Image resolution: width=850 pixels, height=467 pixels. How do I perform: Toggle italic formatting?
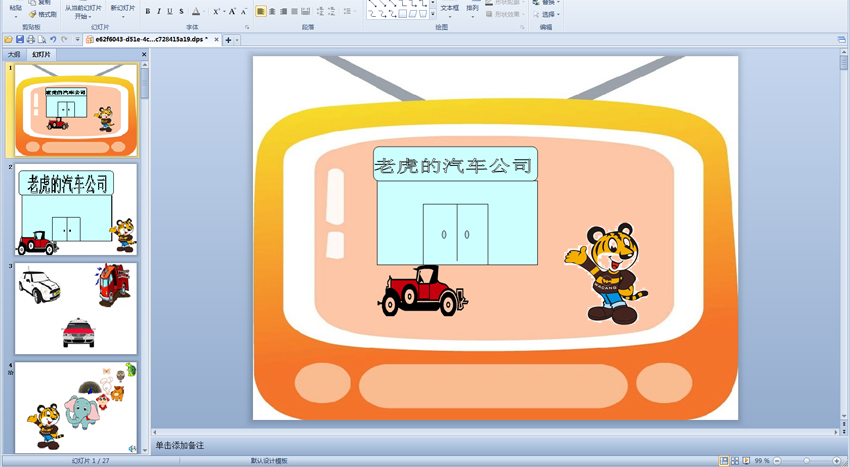point(159,11)
